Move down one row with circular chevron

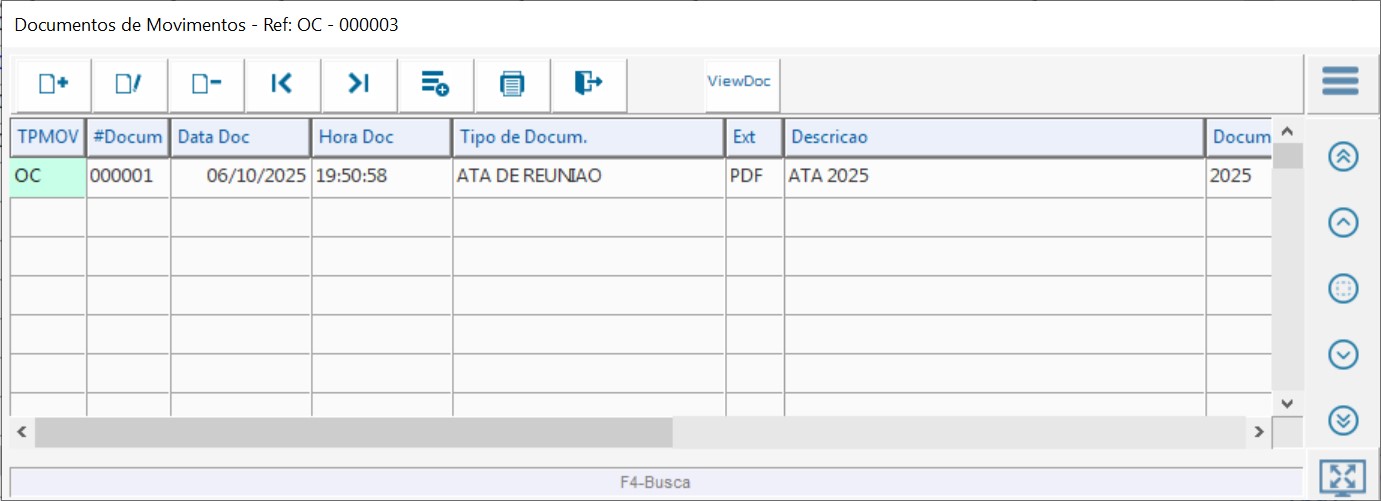(1343, 354)
